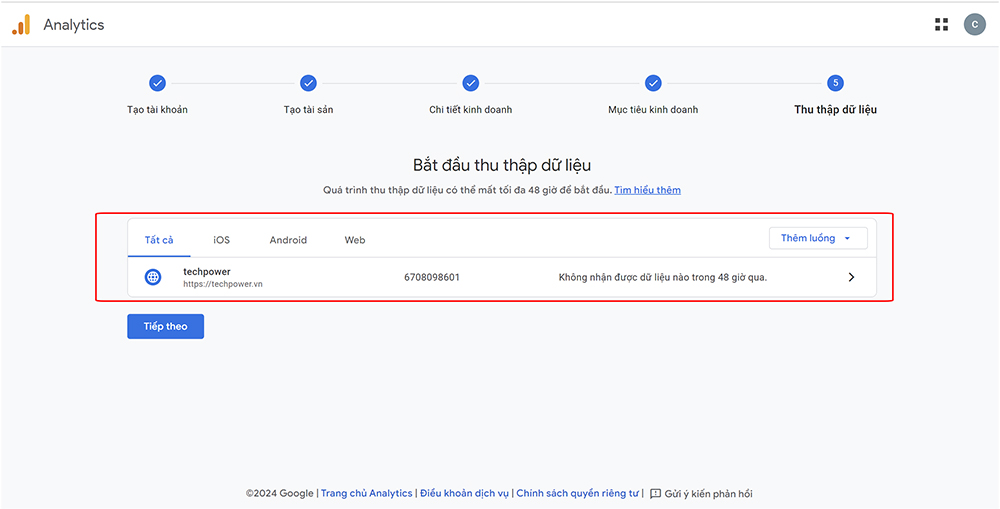The width and height of the screenshot is (1000, 509).
Task: Open Trang chủ Analytics footer link
Action: [366, 494]
